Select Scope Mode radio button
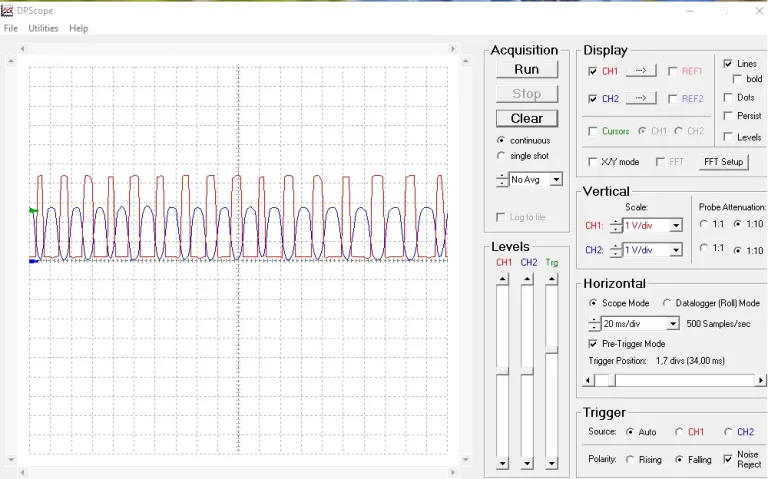 click(x=593, y=303)
